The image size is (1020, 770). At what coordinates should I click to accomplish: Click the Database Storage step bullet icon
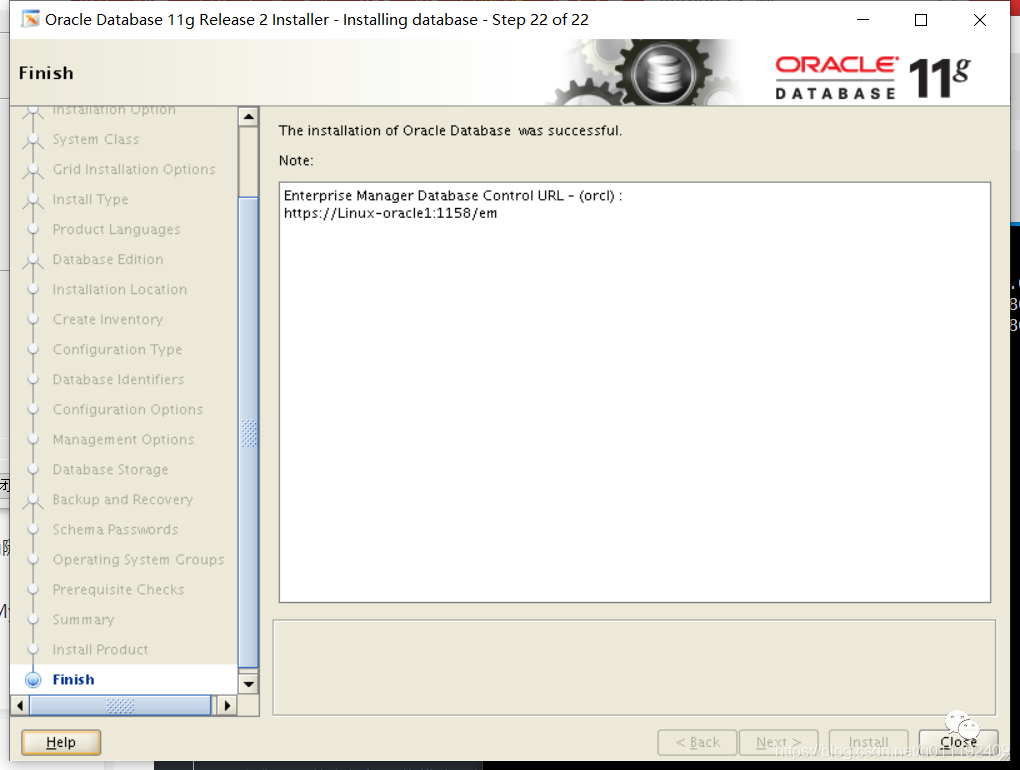click(x=33, y=469)
